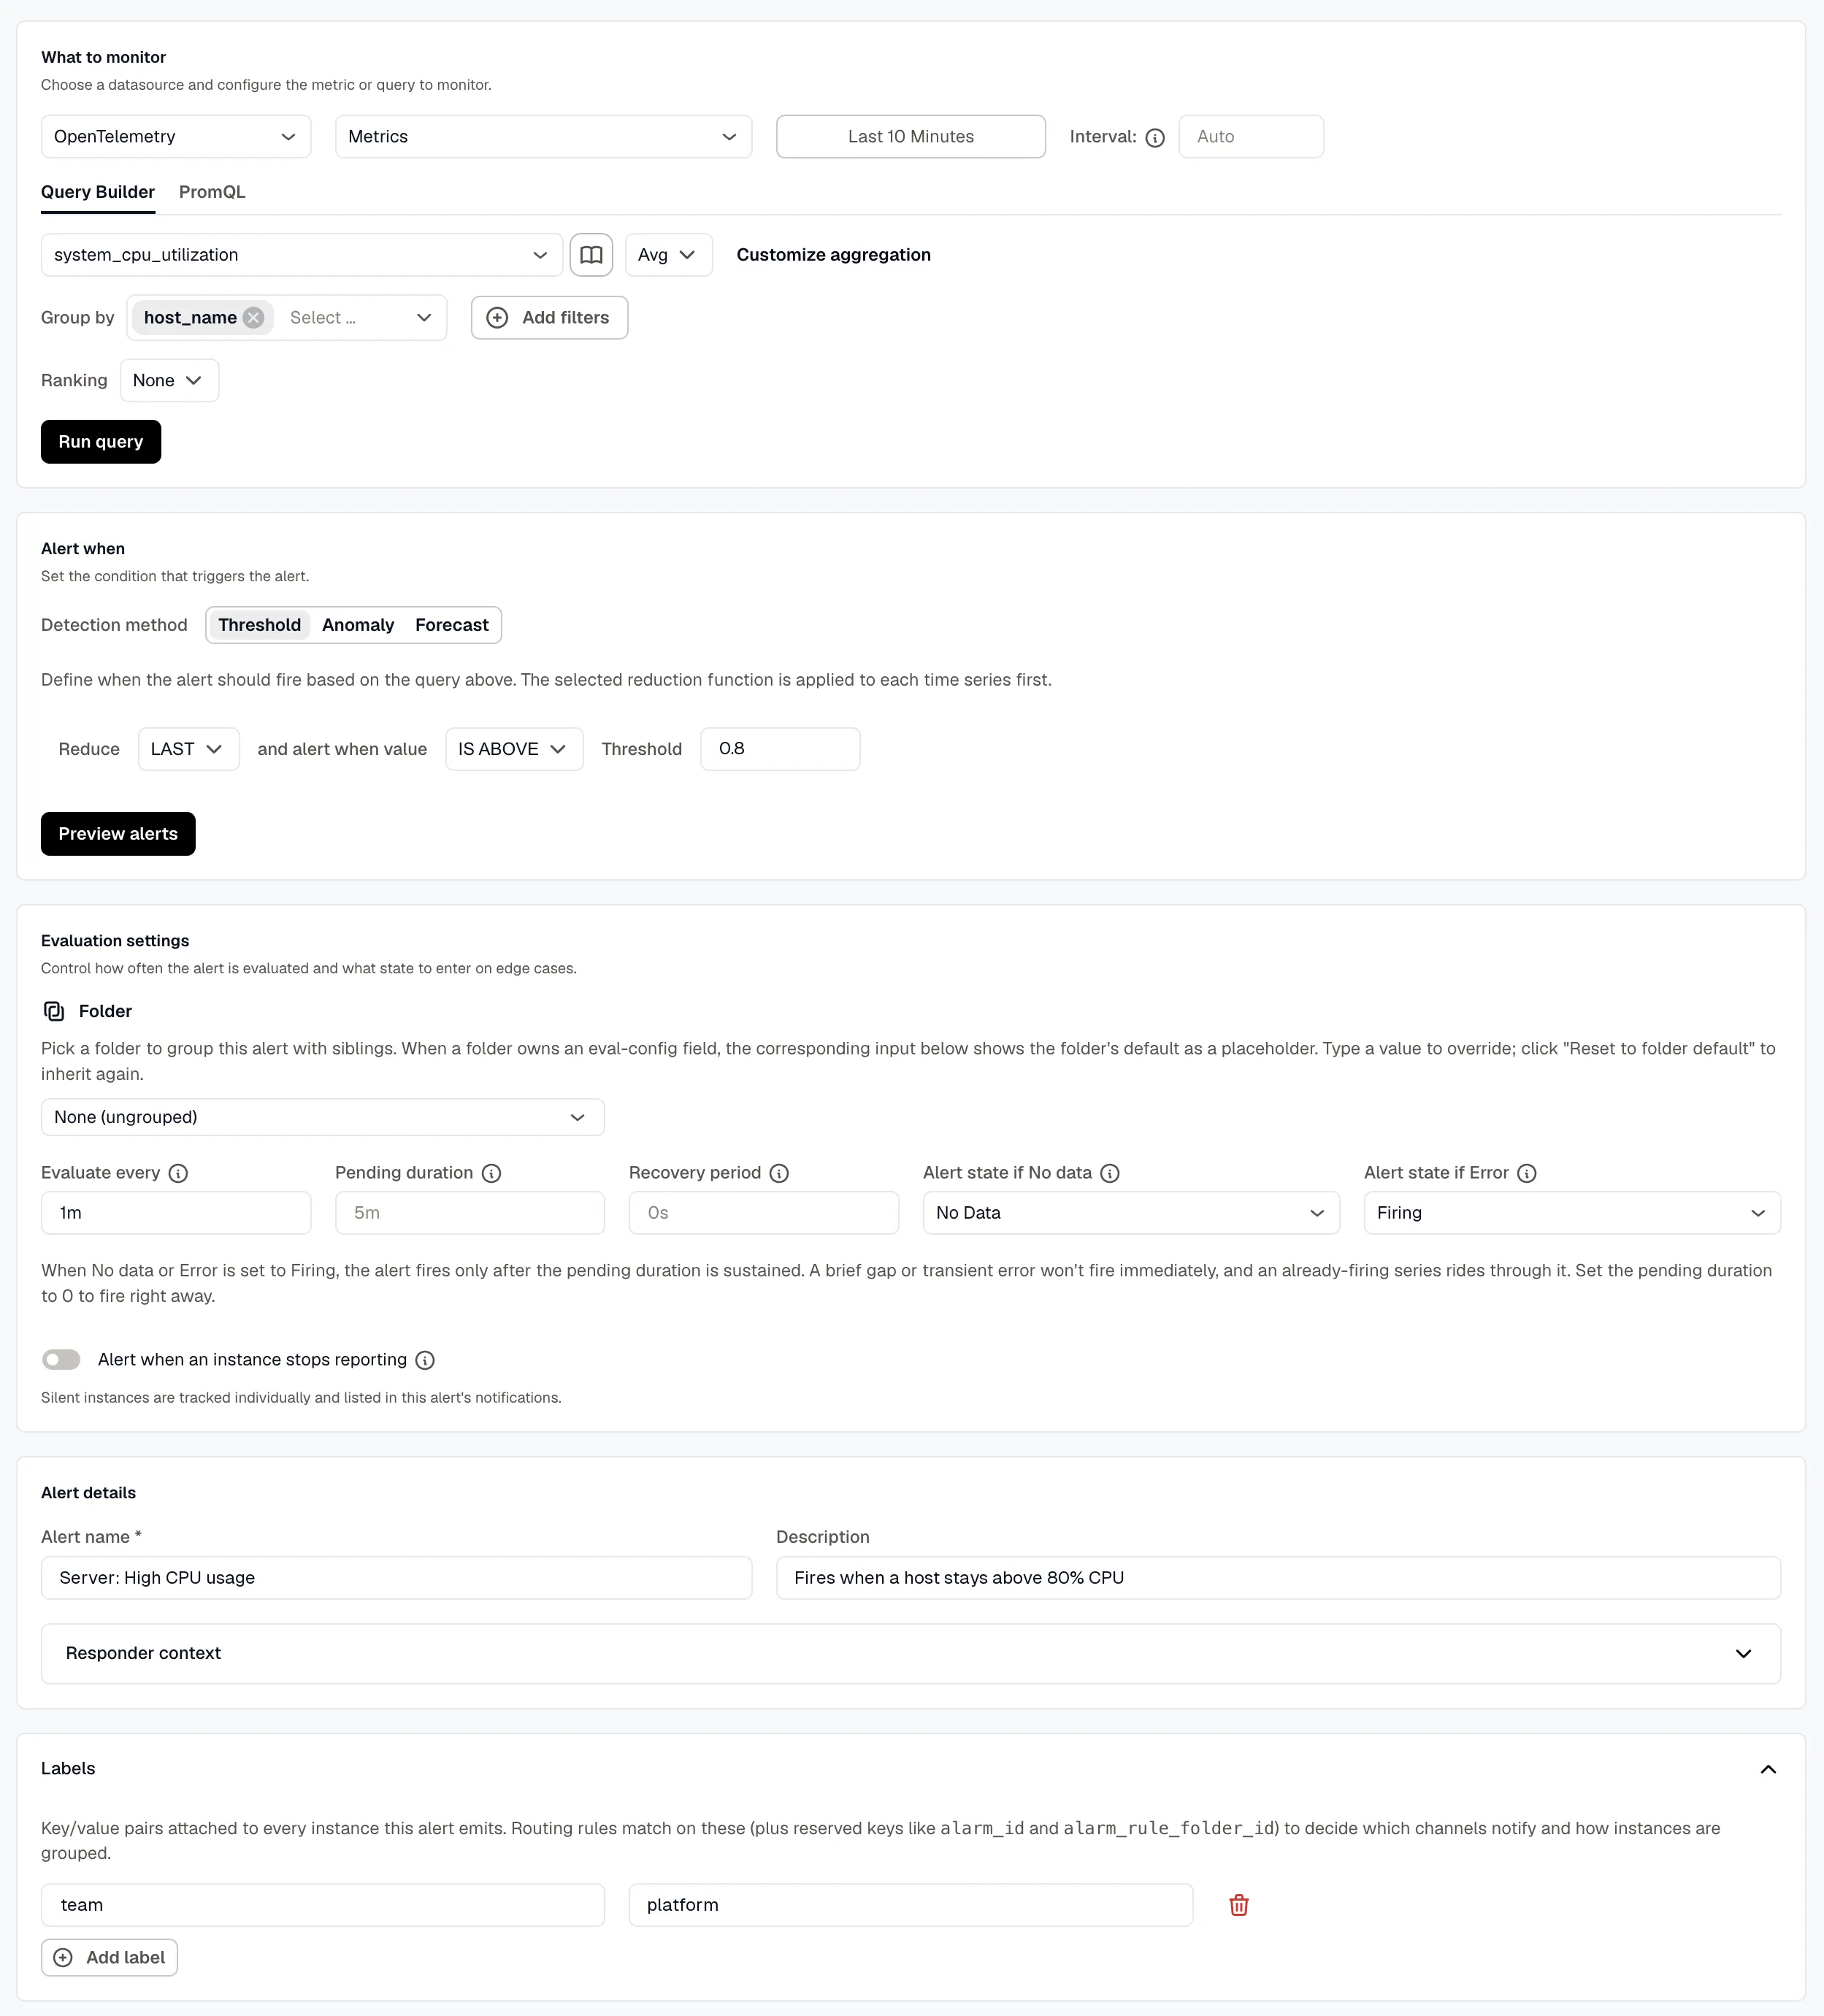
Task: Show info for Alert state if Error
Action: (x=1527, y=1173)
